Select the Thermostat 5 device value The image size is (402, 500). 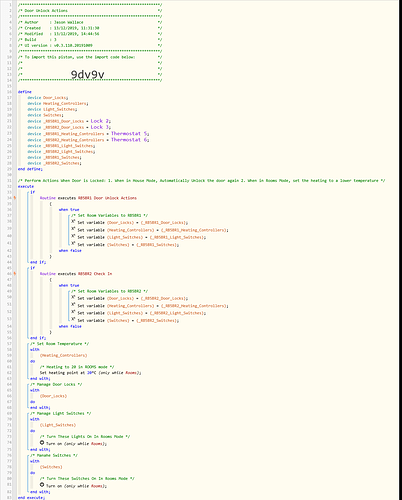pyautogui.click(x=129, y=133)
